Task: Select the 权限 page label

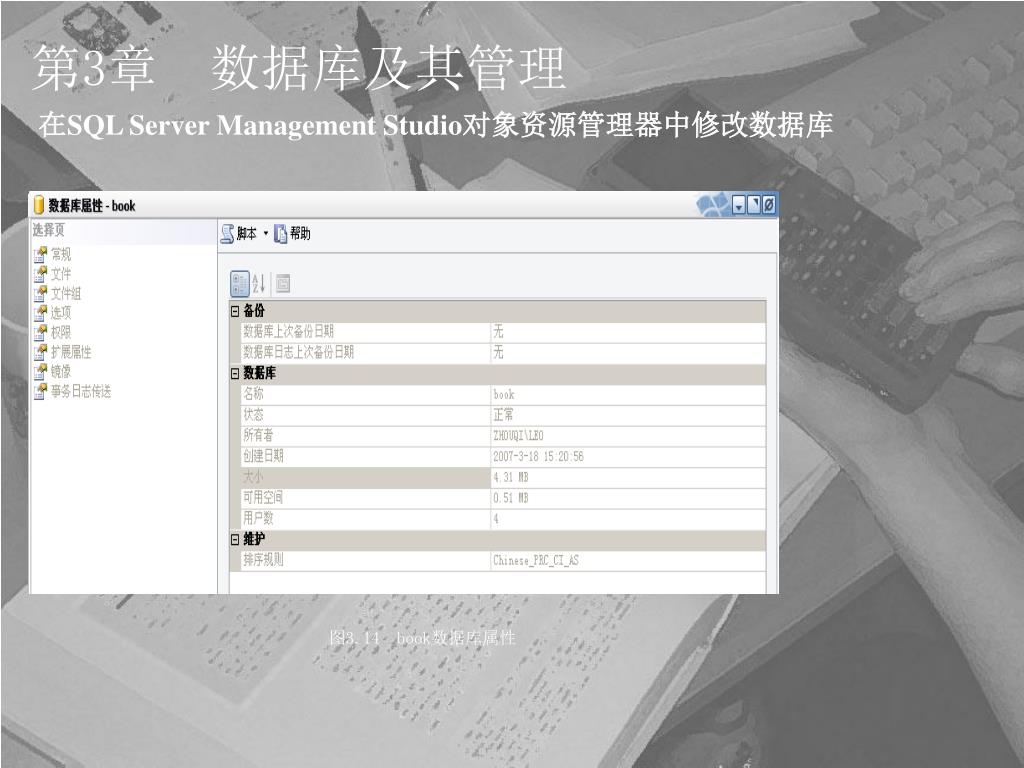Action: [x=61, y=332]
